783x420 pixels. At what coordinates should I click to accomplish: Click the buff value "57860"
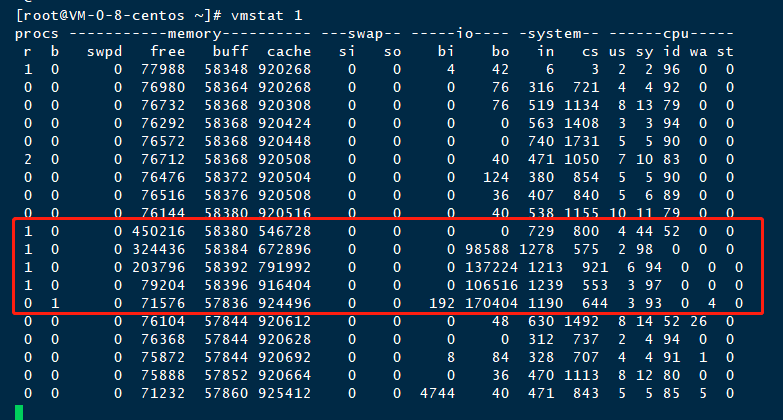(226, 393)
